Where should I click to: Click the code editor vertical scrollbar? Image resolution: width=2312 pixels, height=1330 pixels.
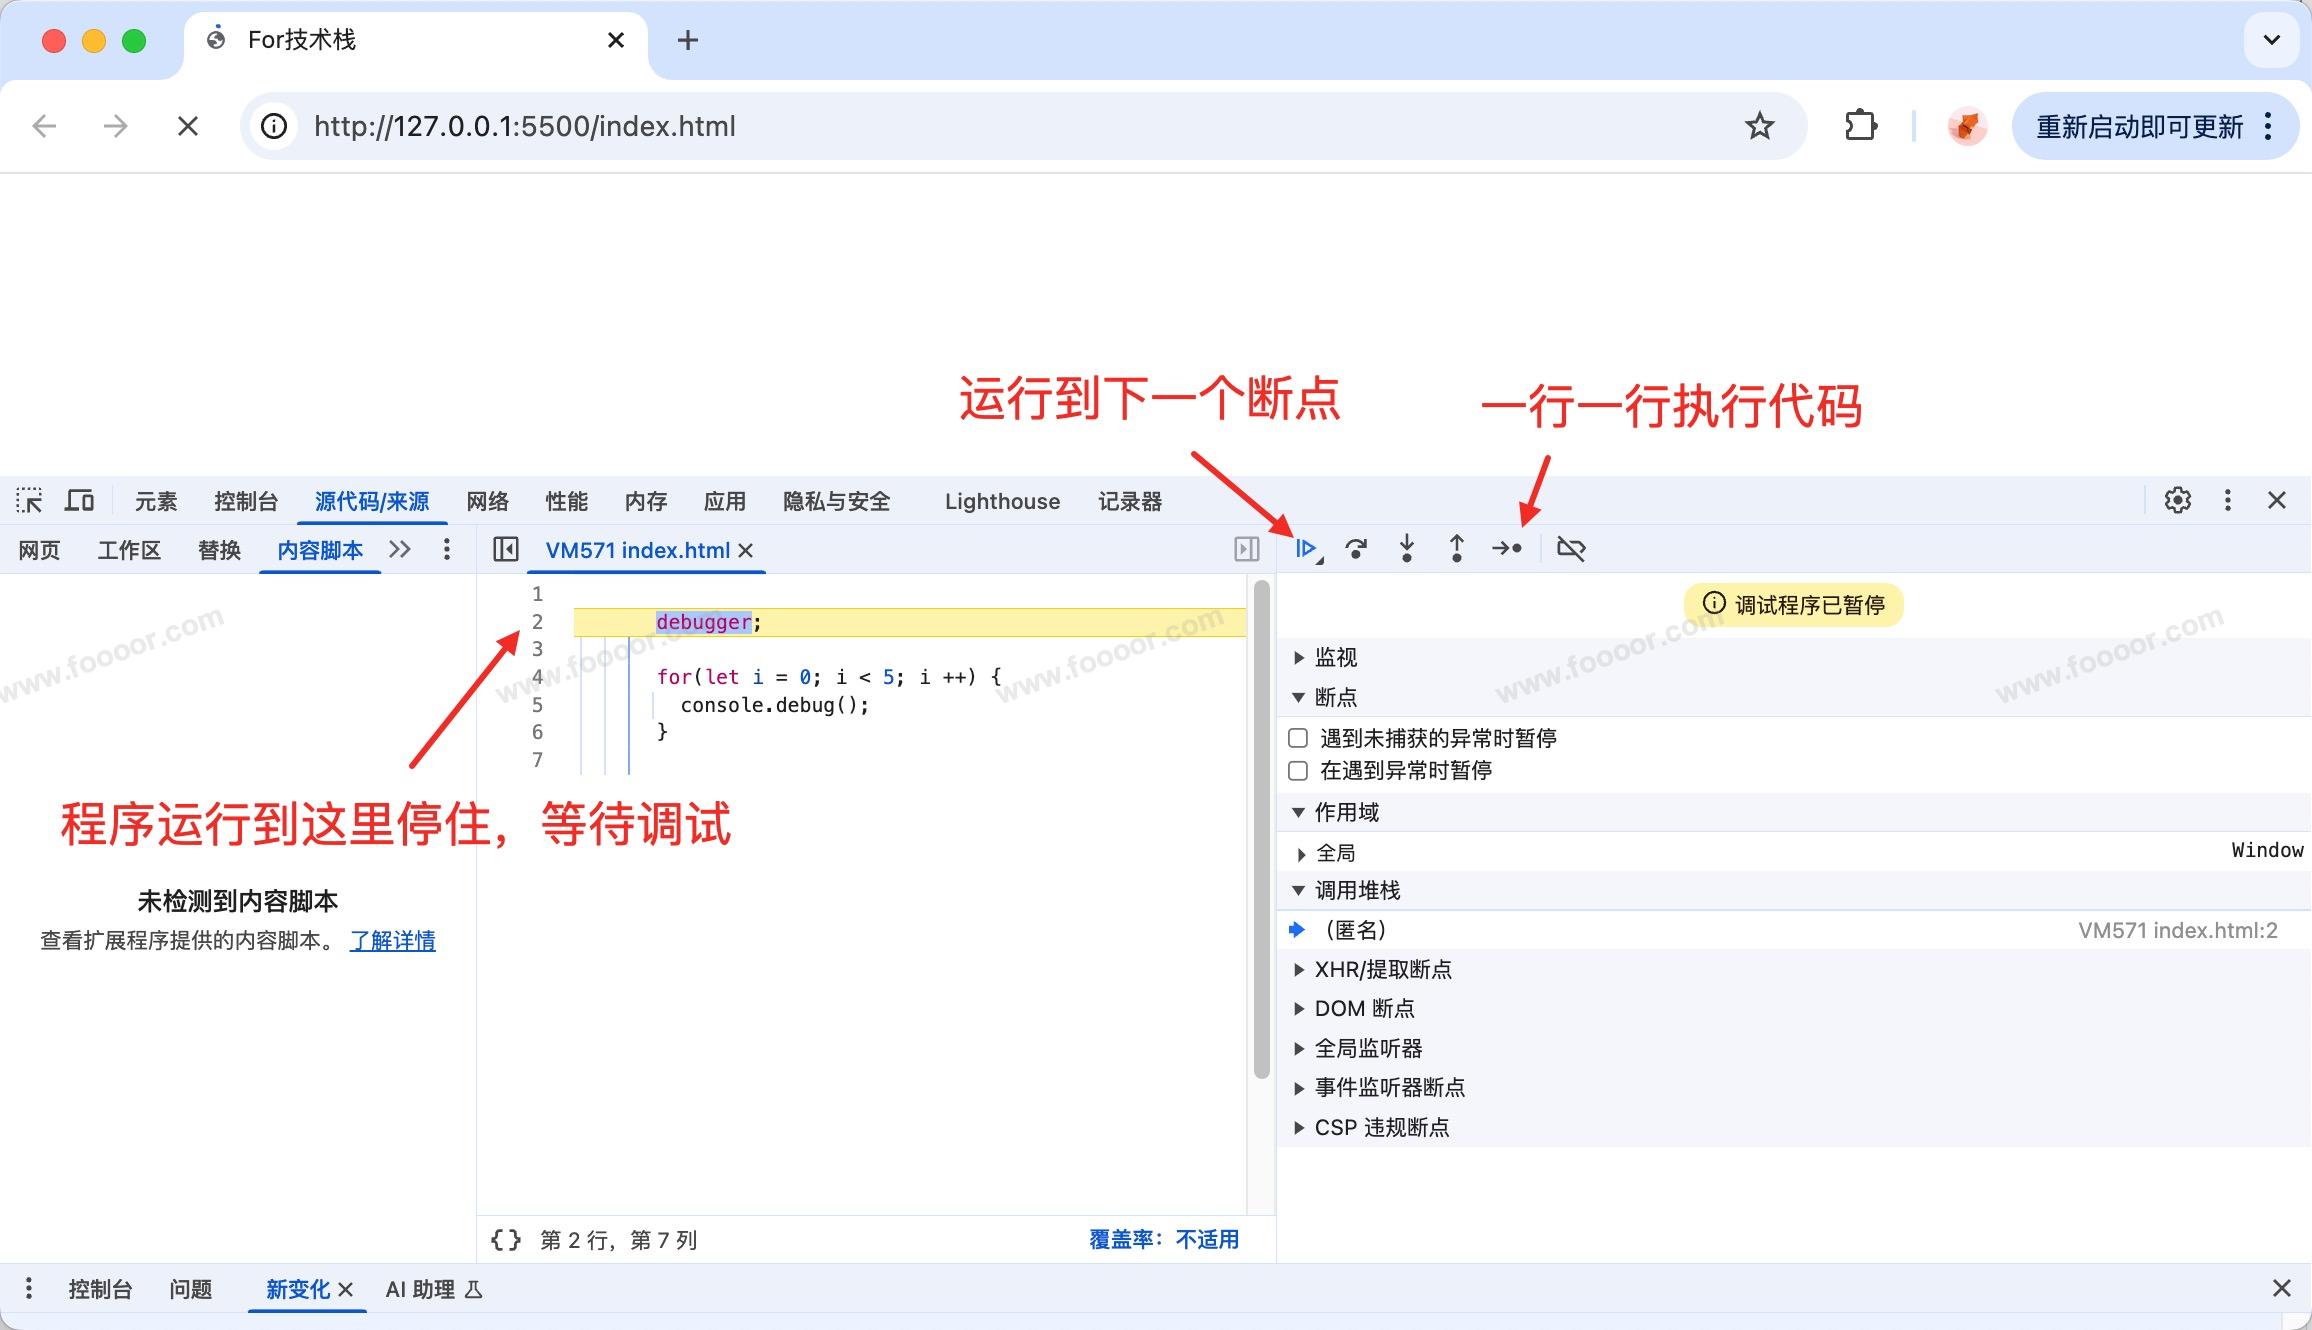point(1261,830)
